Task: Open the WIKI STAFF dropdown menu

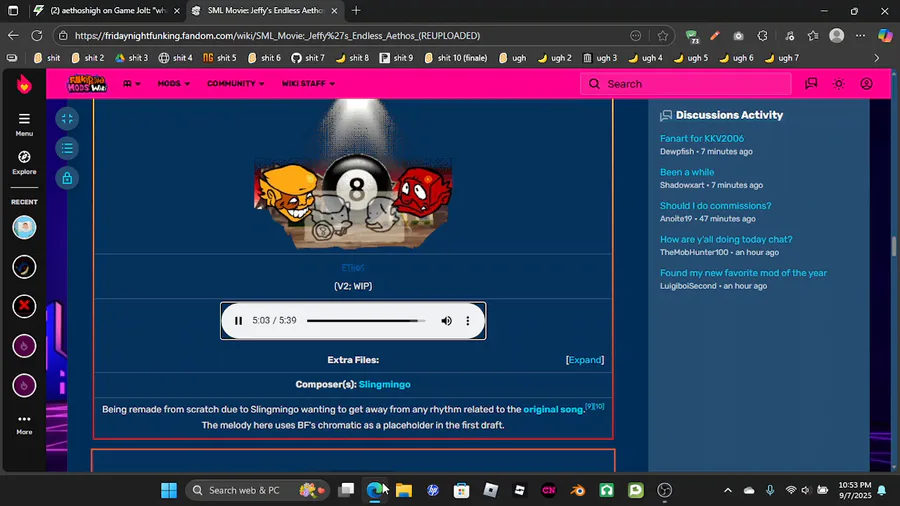Action: [308, 84]
